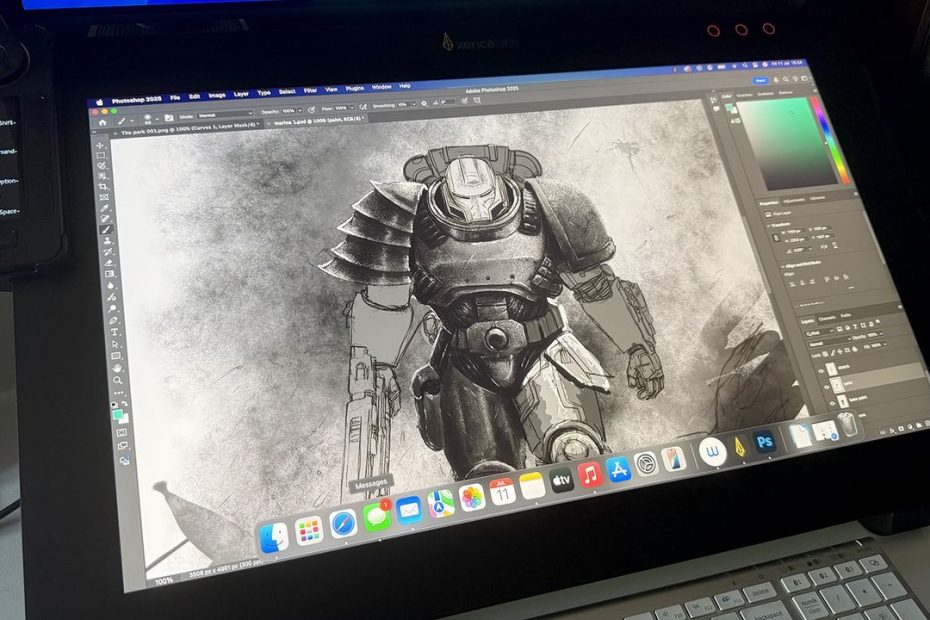Open the Opacity dropdown in options bar
930x620 pixels.
[x=299, y=110]
